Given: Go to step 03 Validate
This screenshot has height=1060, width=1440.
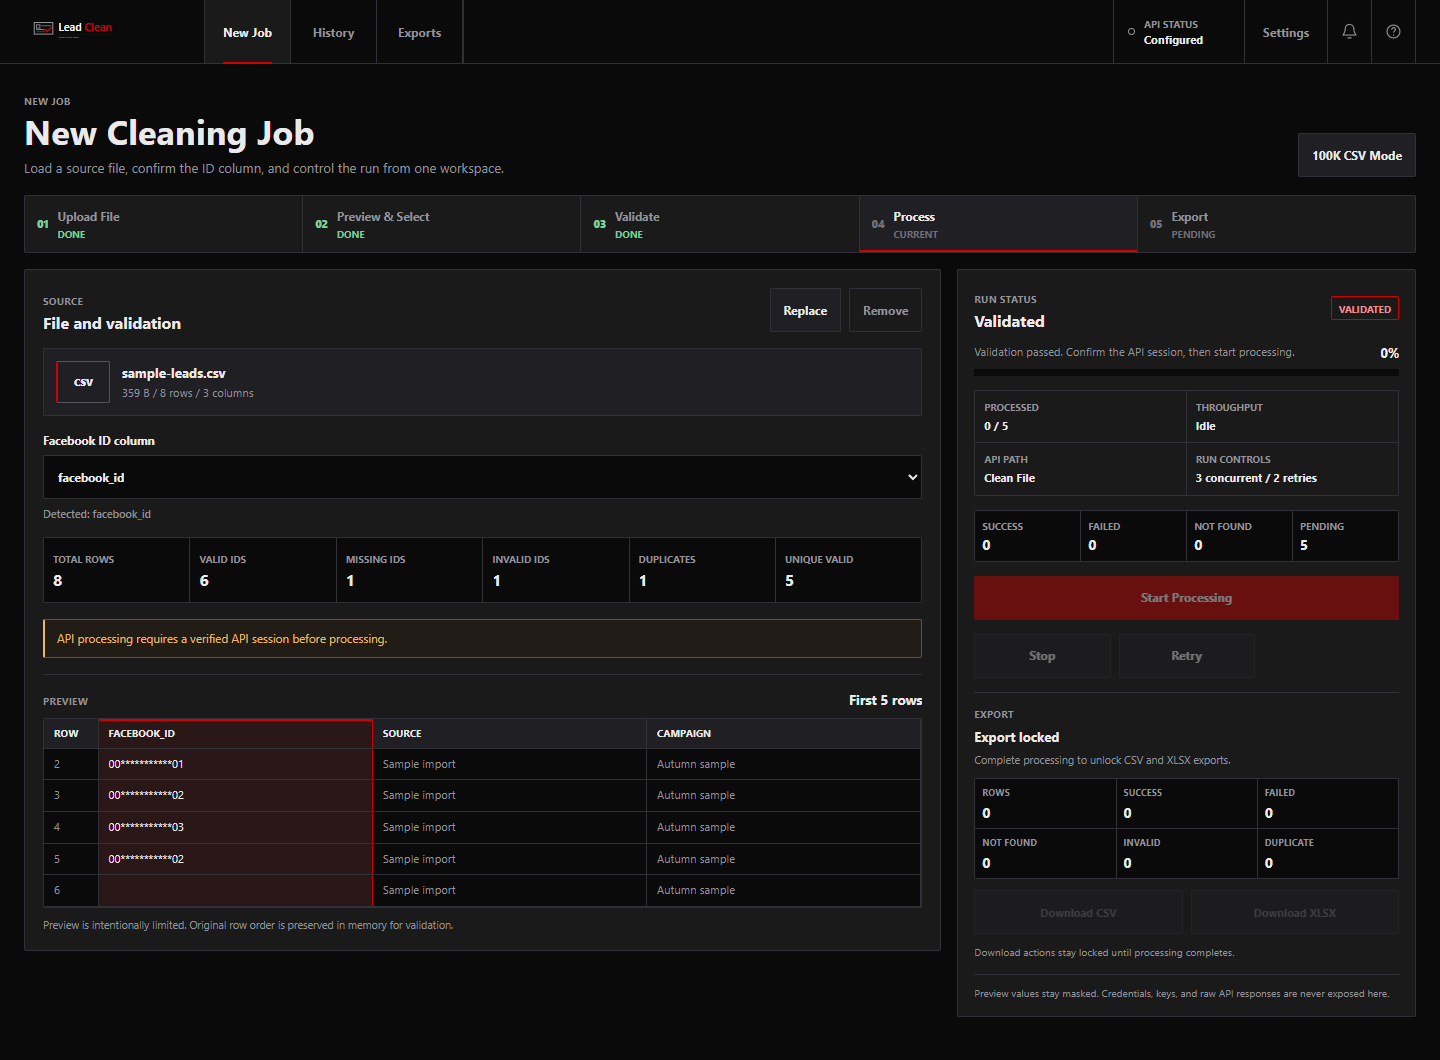Looking at the screenshot, I should tap(719, 224).
